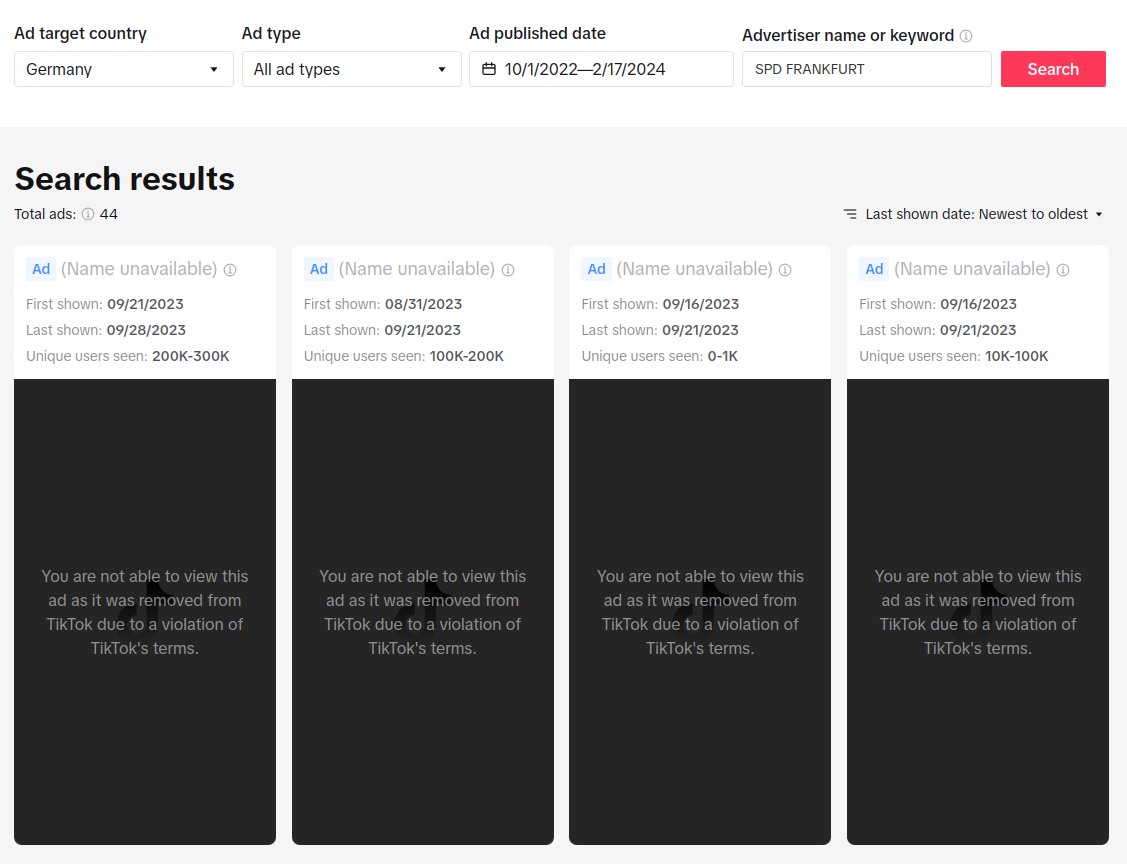Click info icon on third ad card name
This screenshot has width=1127, height=864.
point(785,270)
